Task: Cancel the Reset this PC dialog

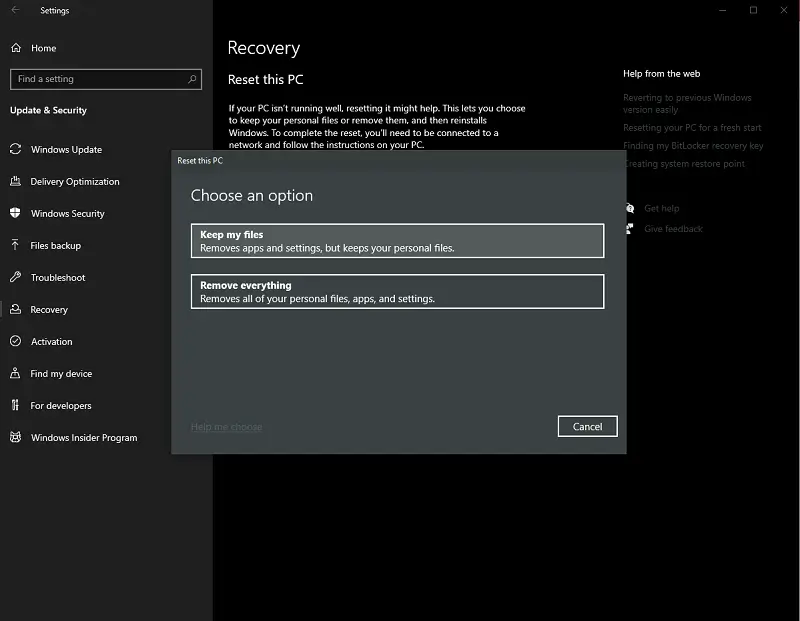Action: pos(587,427)
